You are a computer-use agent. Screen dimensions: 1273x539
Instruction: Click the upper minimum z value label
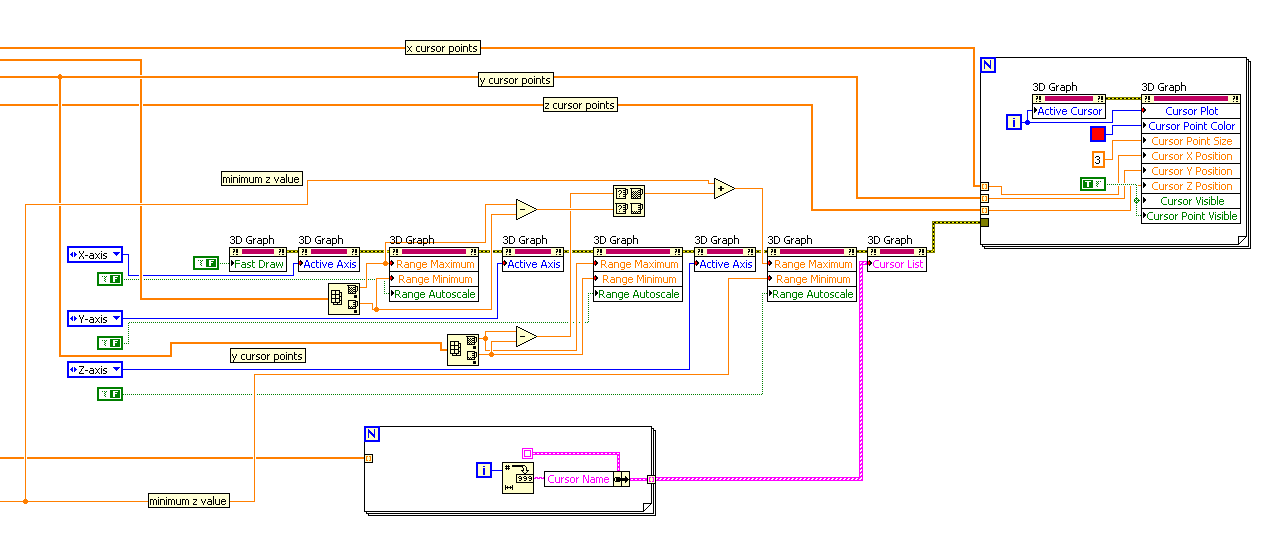click(x=261, y=179)
